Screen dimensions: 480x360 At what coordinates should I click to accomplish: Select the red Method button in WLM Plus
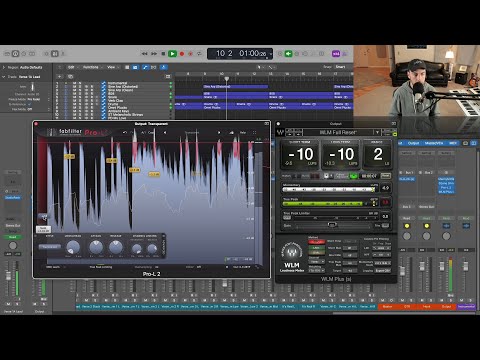coord(316,242)
